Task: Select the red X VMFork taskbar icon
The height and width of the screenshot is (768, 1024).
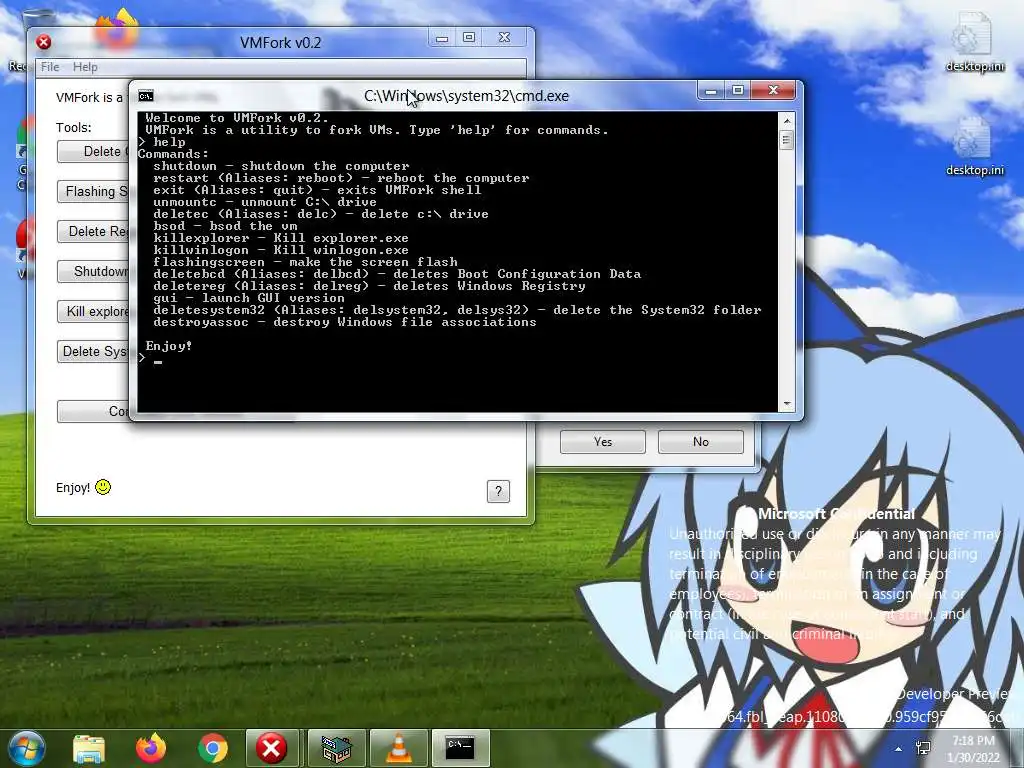Action: tap(272, 748)
